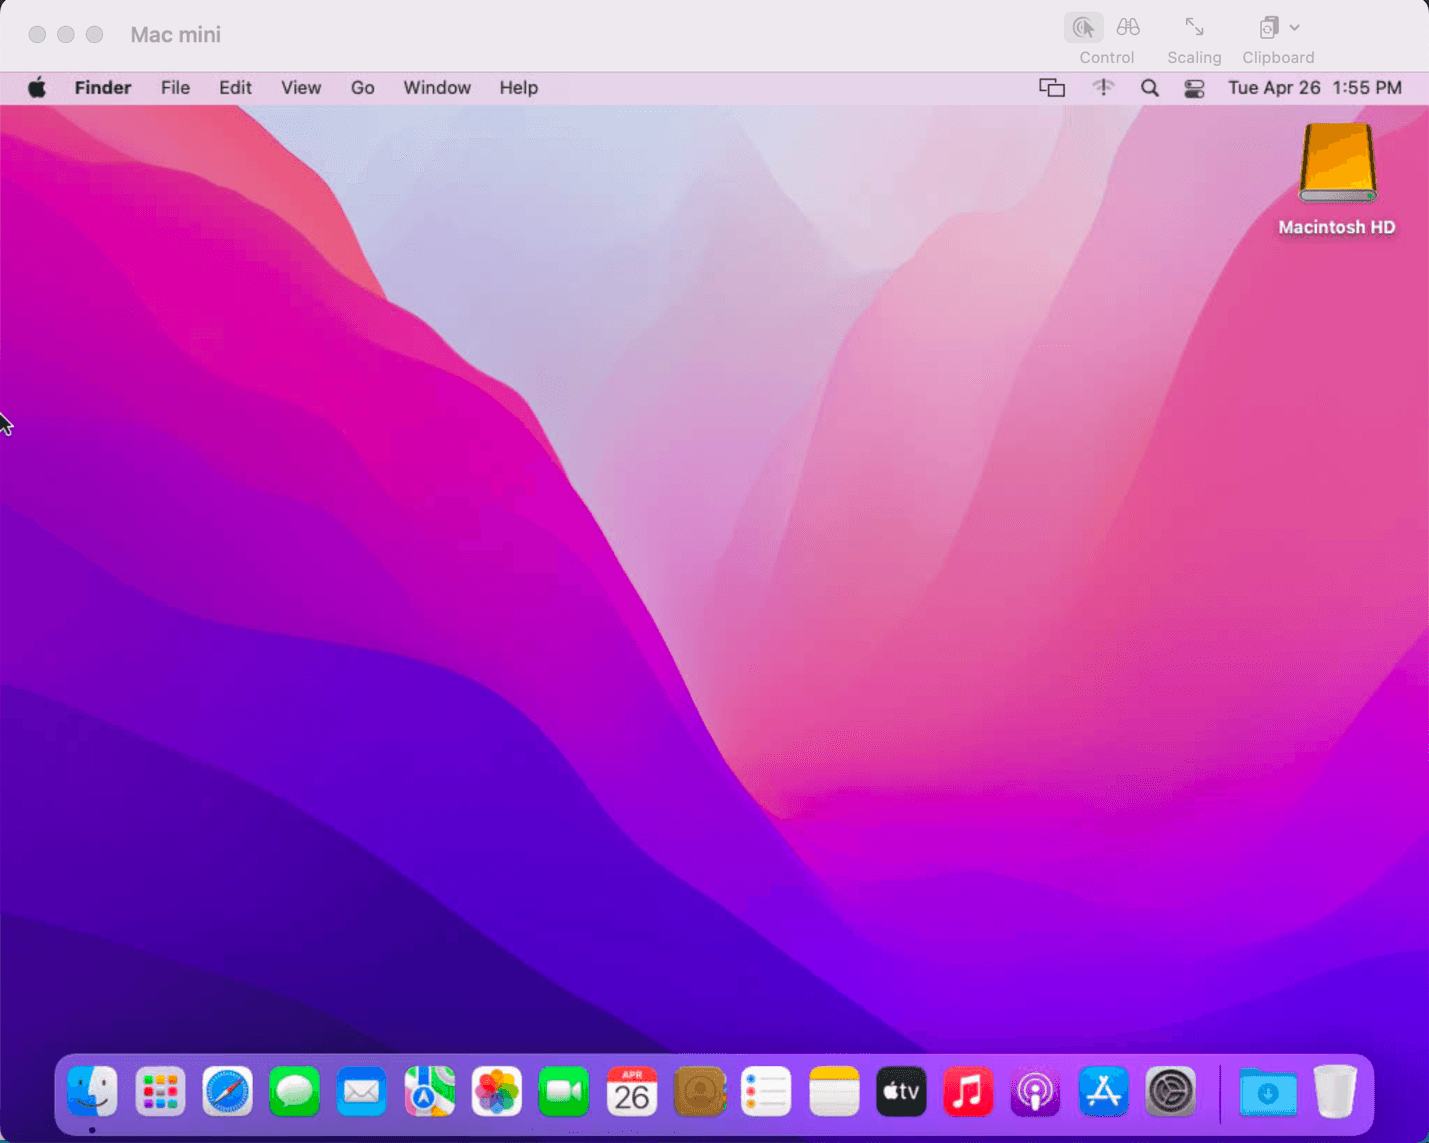Toggle Control mode in the toolbar
The image size is (1429, 1143).
(x=1083, y=28)
